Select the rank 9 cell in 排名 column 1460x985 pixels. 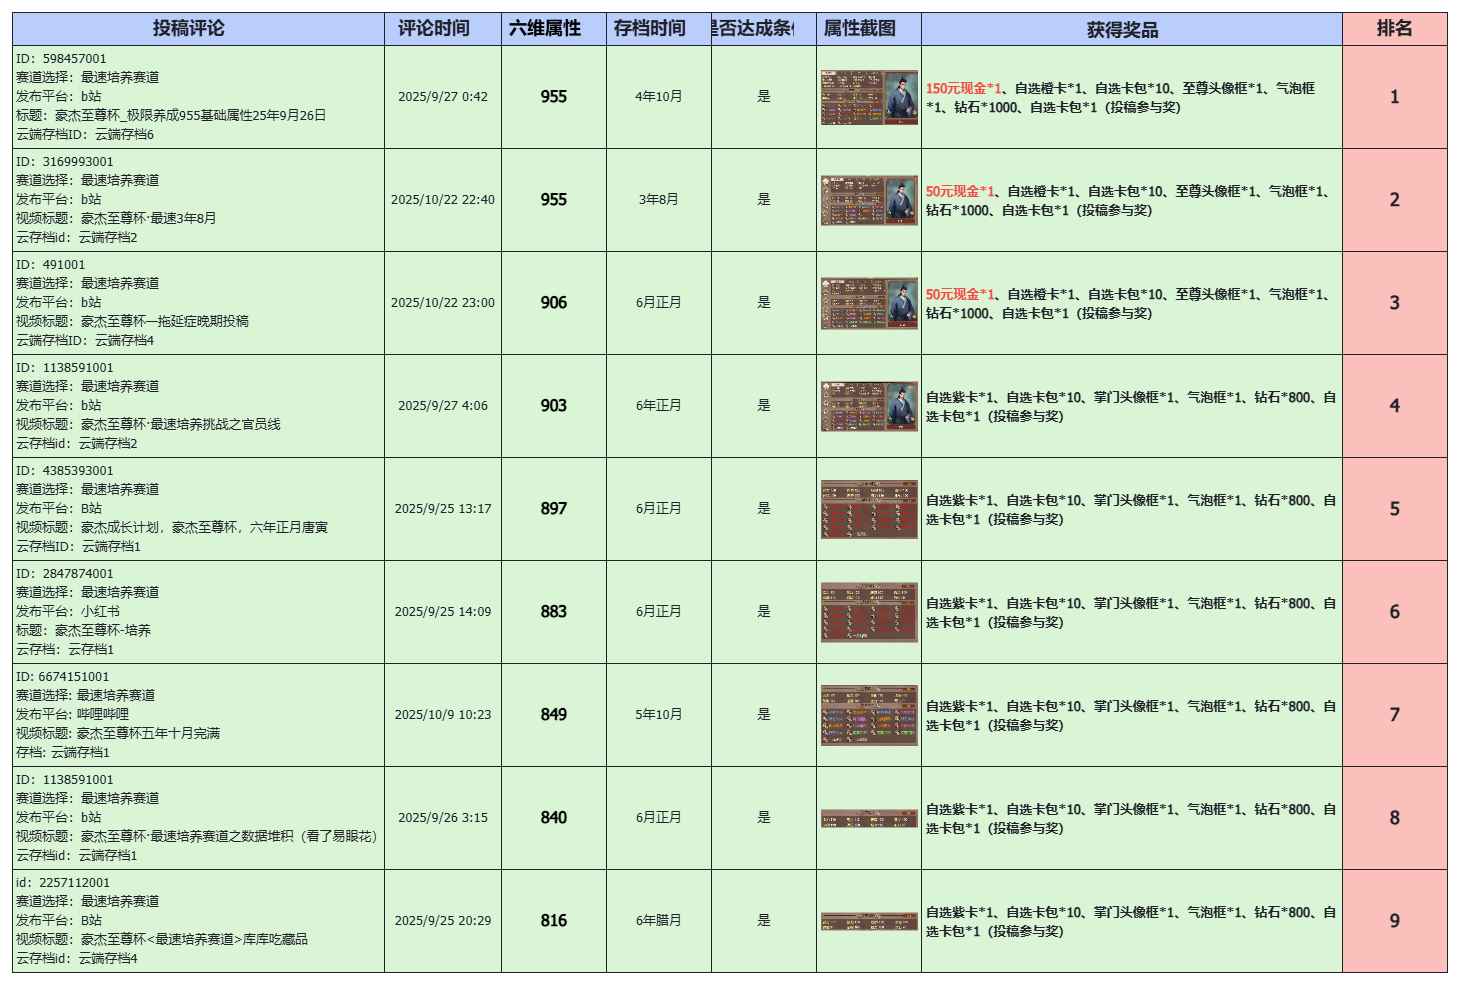click(x=1395, y=921)
